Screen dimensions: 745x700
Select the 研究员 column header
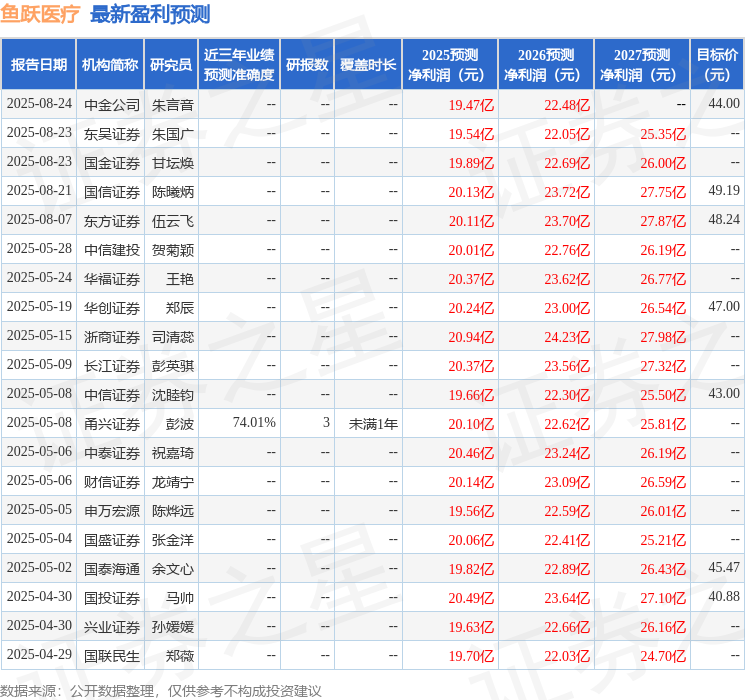(171, 65)
